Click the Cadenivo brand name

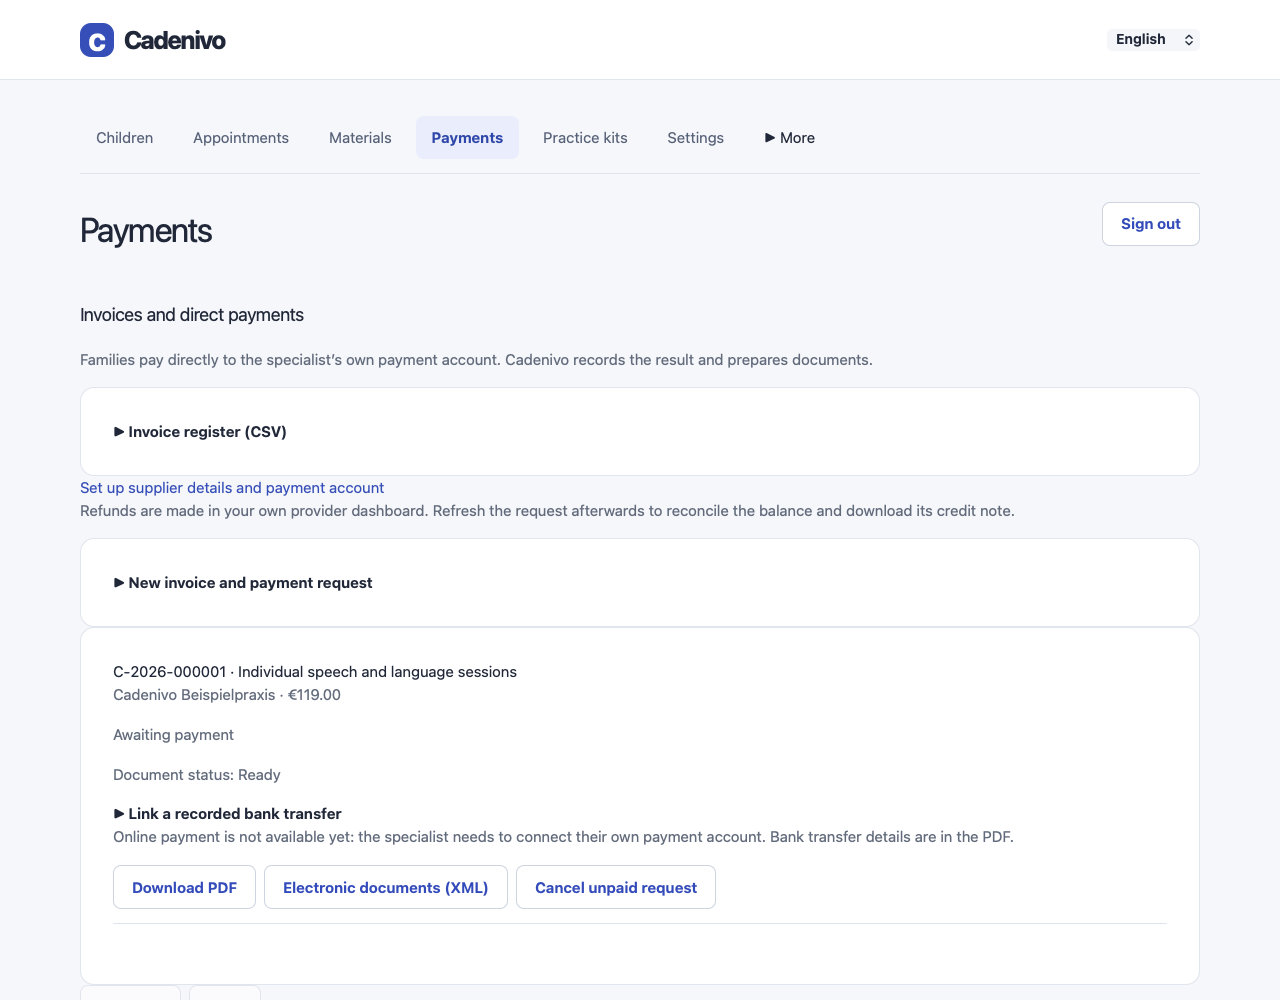coord(175,41)
